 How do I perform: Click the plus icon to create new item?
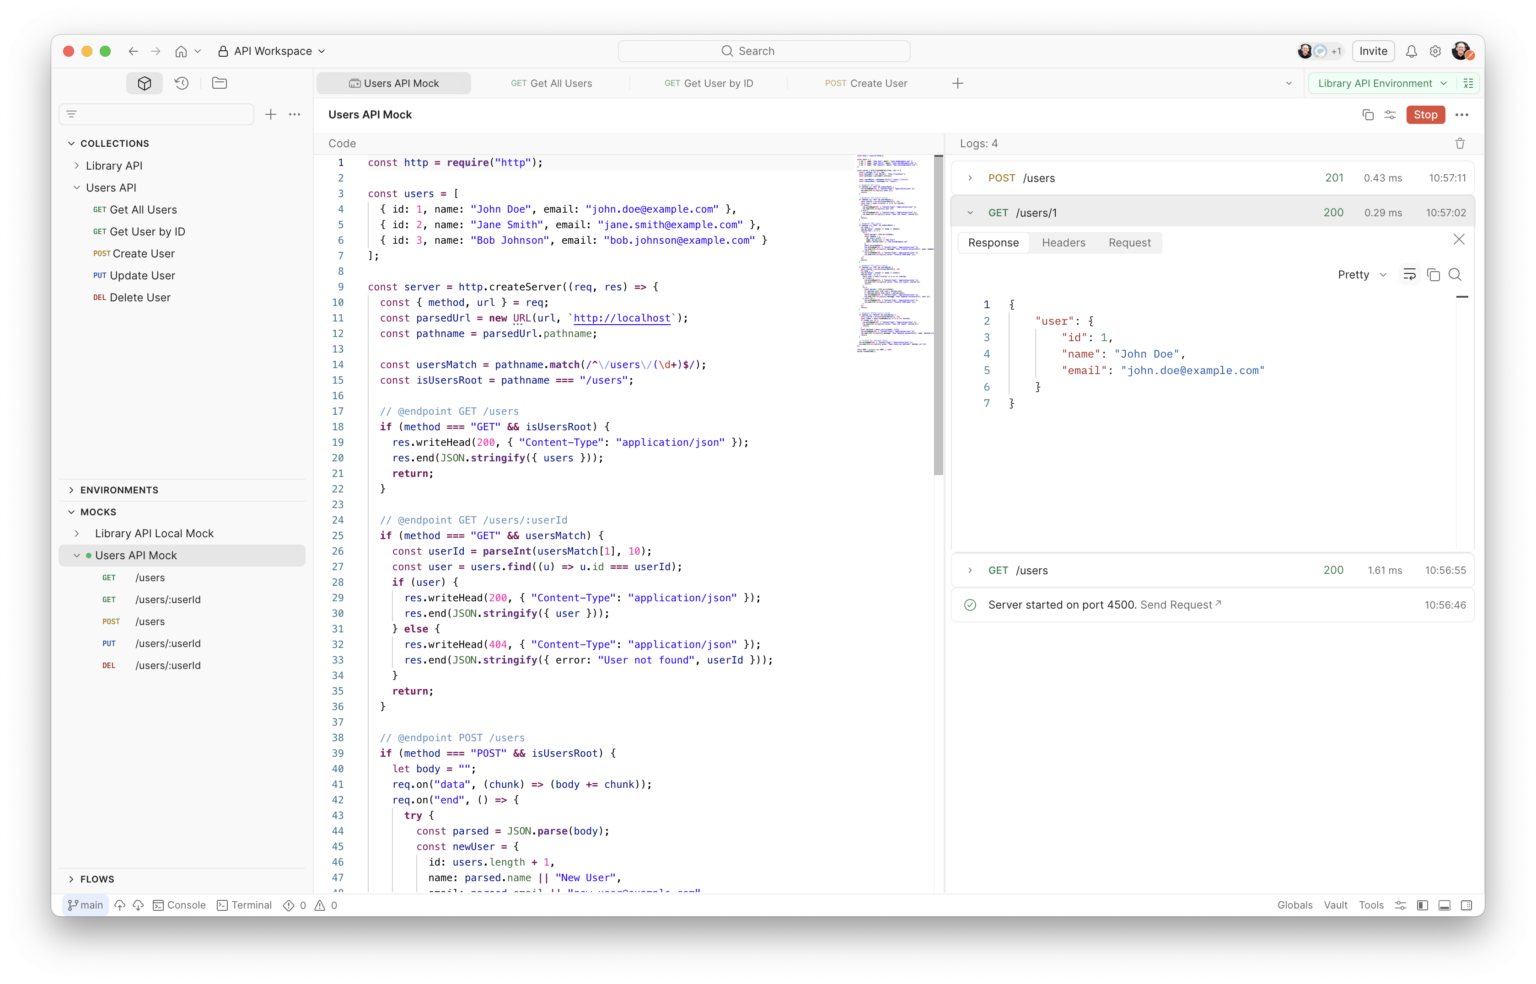(x=270, y=114)
